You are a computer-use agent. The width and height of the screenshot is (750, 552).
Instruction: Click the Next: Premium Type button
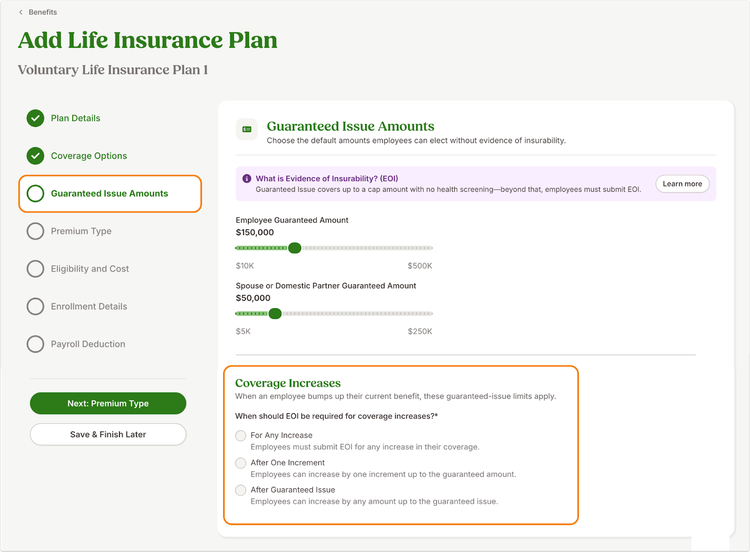click(x=108, y=403)
